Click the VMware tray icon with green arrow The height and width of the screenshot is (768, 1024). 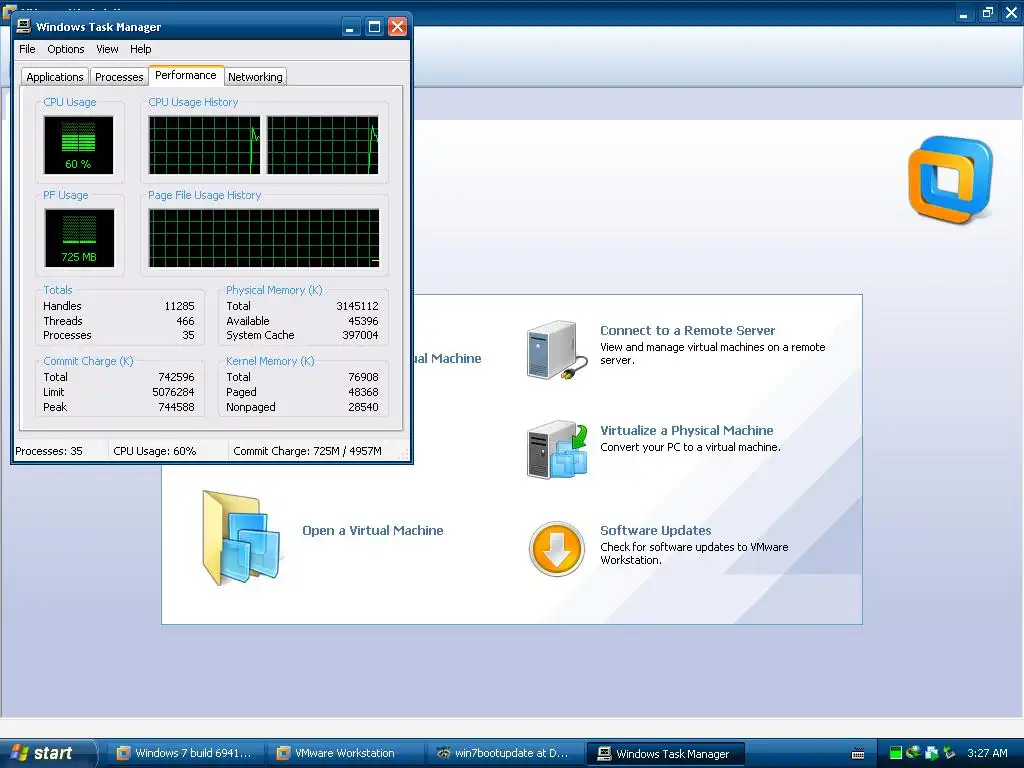click(931, 753)
